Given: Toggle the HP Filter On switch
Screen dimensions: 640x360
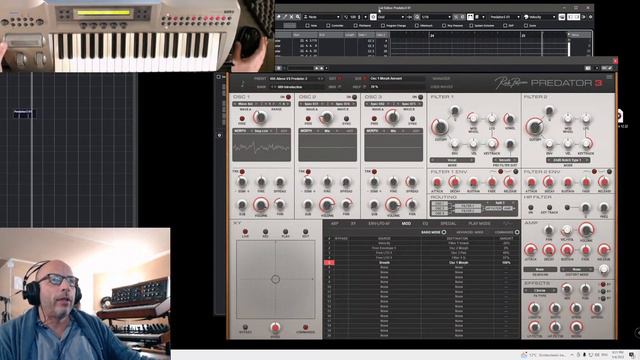Looking at the screenshot, I should pos(531,207).
